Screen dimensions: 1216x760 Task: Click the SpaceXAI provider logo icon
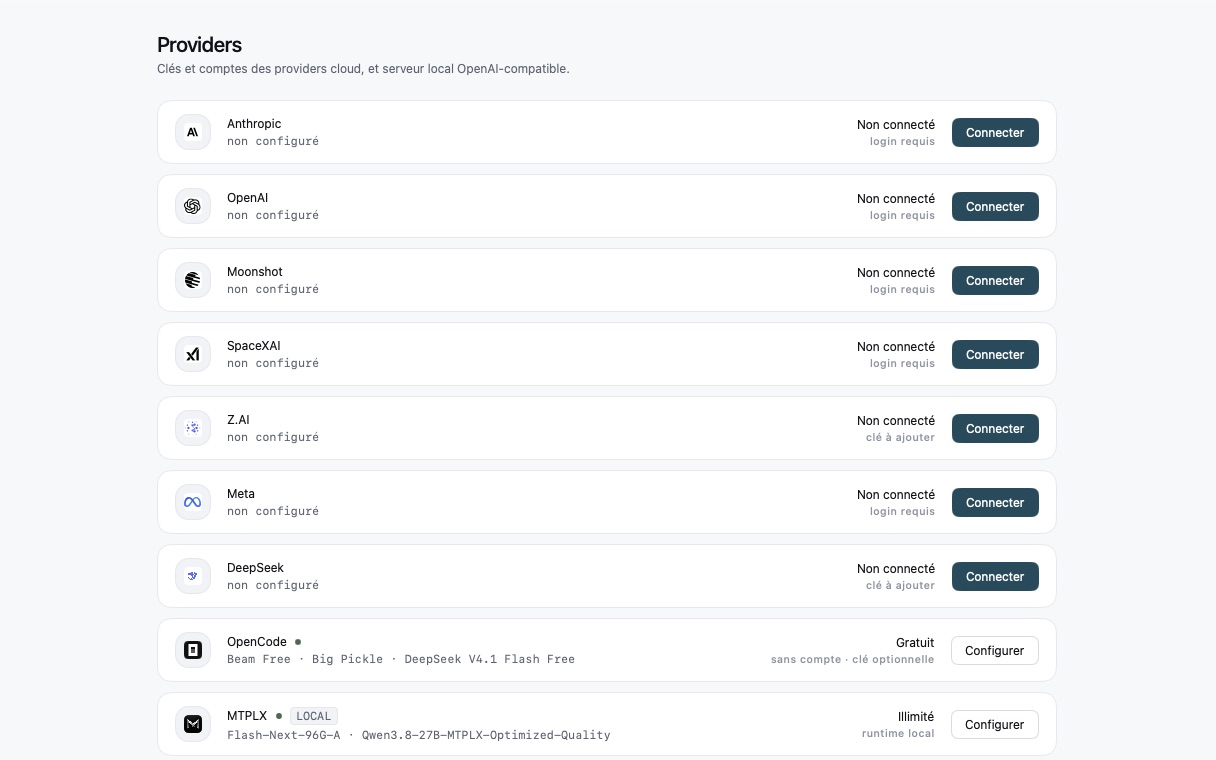point(193,354)
